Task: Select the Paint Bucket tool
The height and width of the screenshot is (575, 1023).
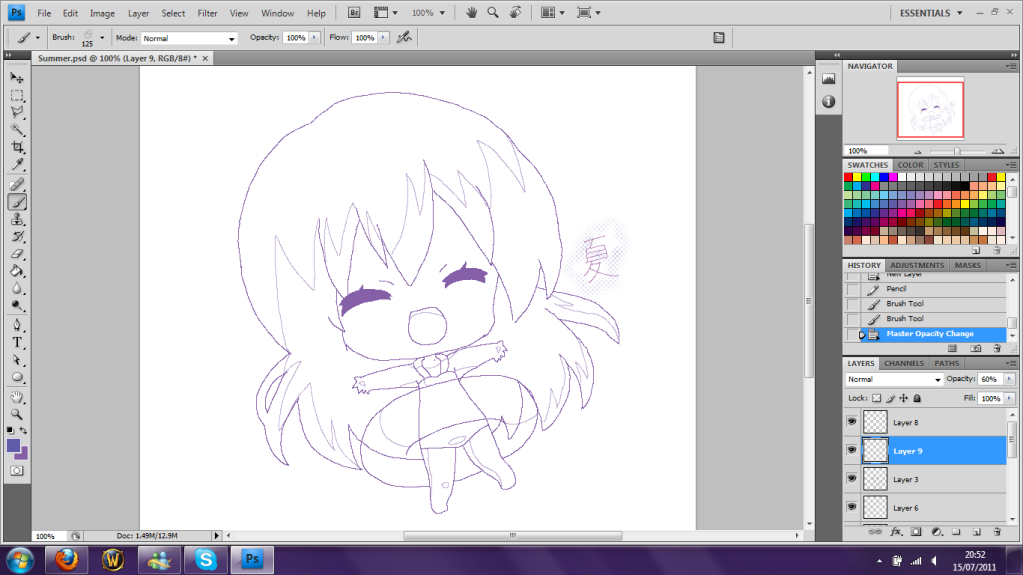Action: pyautogui.click(x=17, y=271)
